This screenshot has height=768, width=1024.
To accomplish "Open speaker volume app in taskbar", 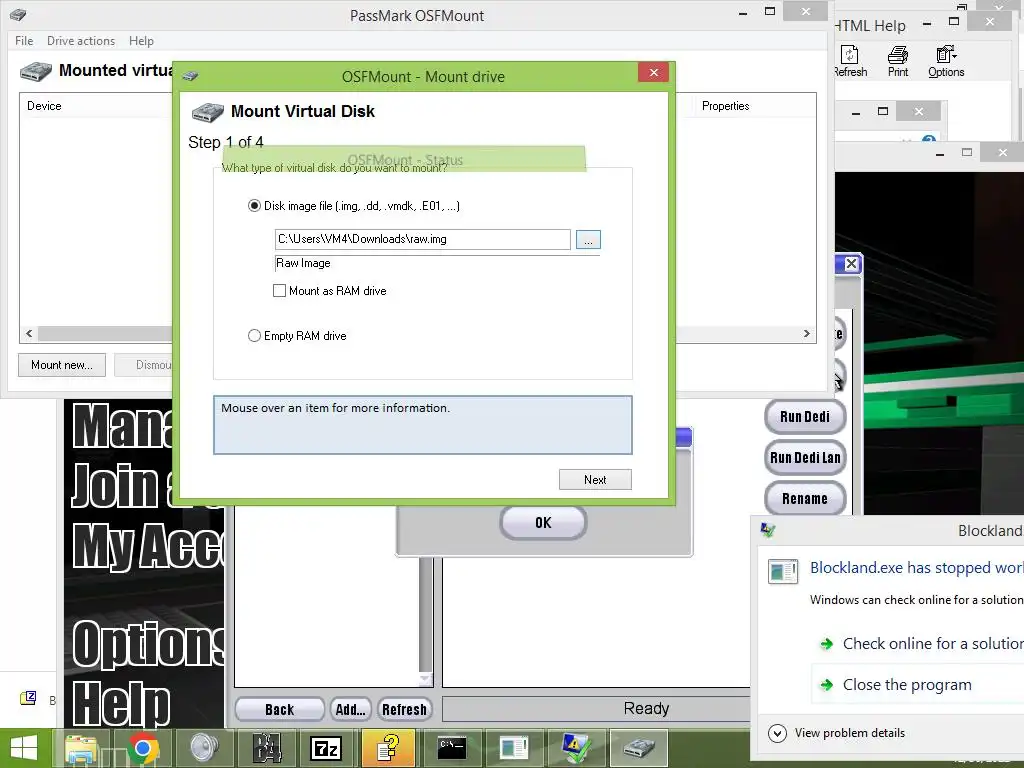I will tap(204, 748).
